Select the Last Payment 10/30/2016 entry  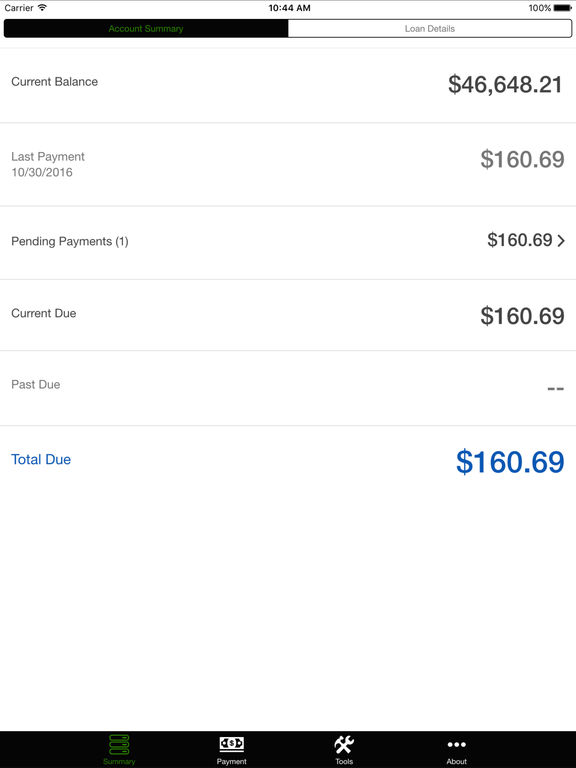click(x=48, y=165)
